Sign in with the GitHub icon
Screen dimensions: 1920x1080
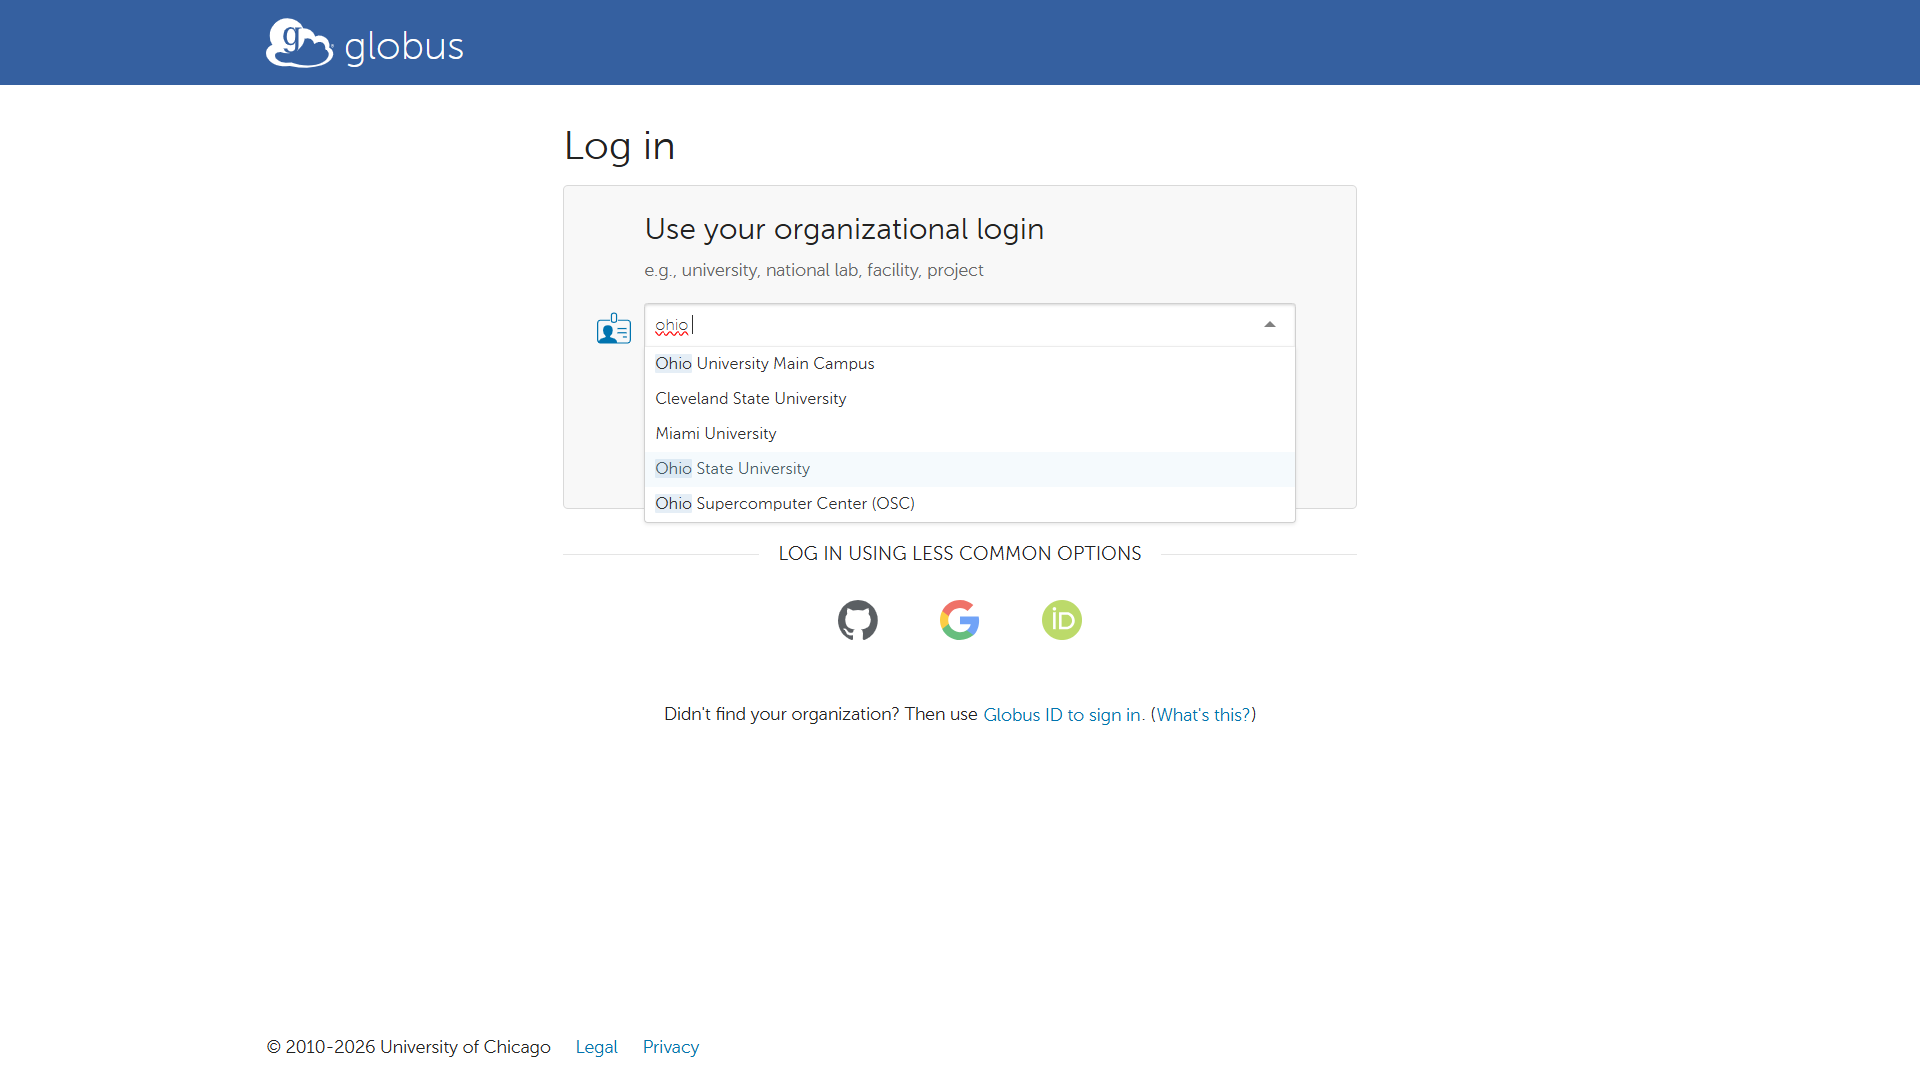[858, 620]
